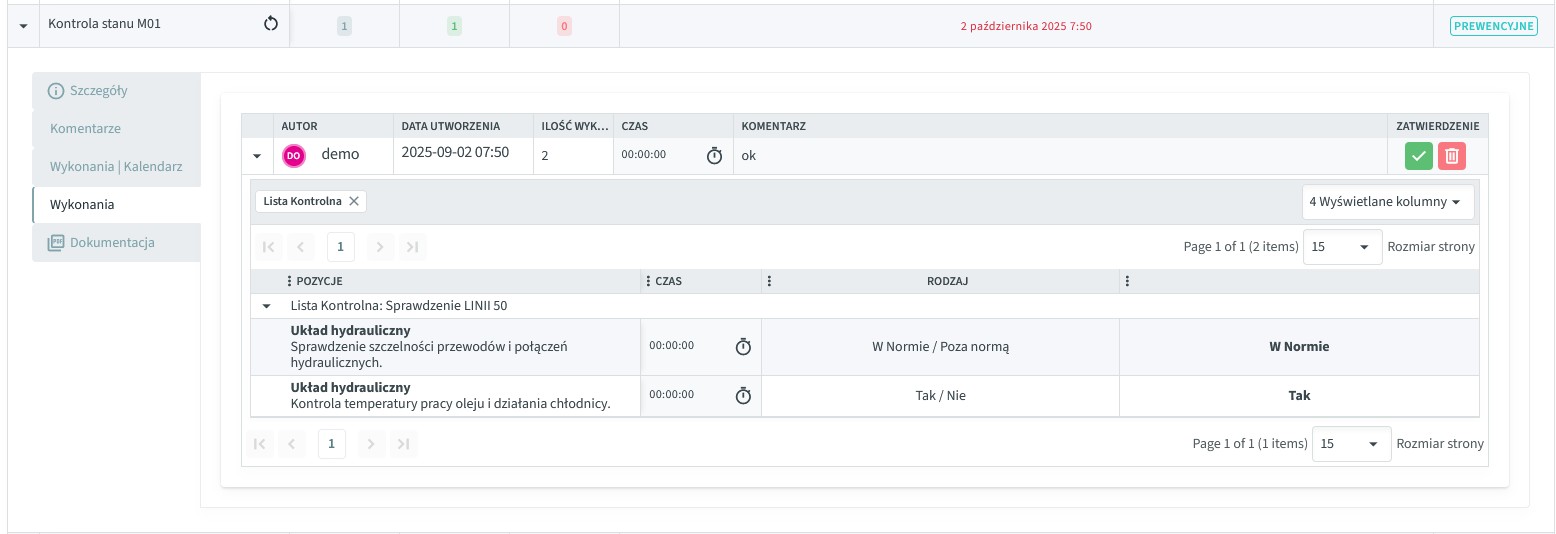Screen dimensions: 1556x534
Task: Click stopwatch icon for hydraulic leak check row
Action: 743,347
